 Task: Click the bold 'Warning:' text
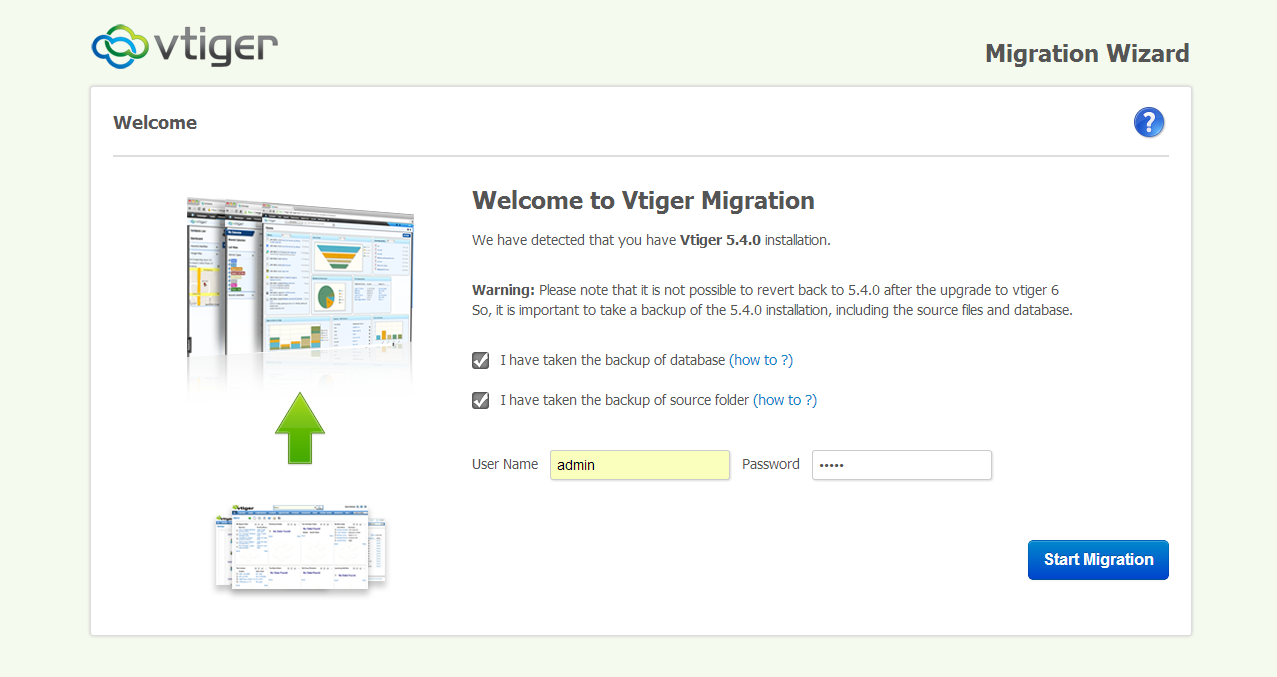click(x=503, y=290)
